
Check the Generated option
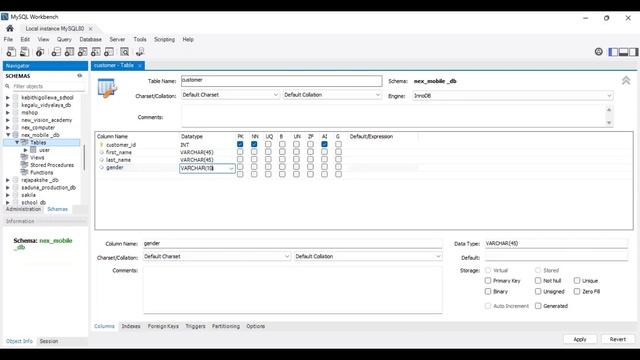click(x=538, y=305)
